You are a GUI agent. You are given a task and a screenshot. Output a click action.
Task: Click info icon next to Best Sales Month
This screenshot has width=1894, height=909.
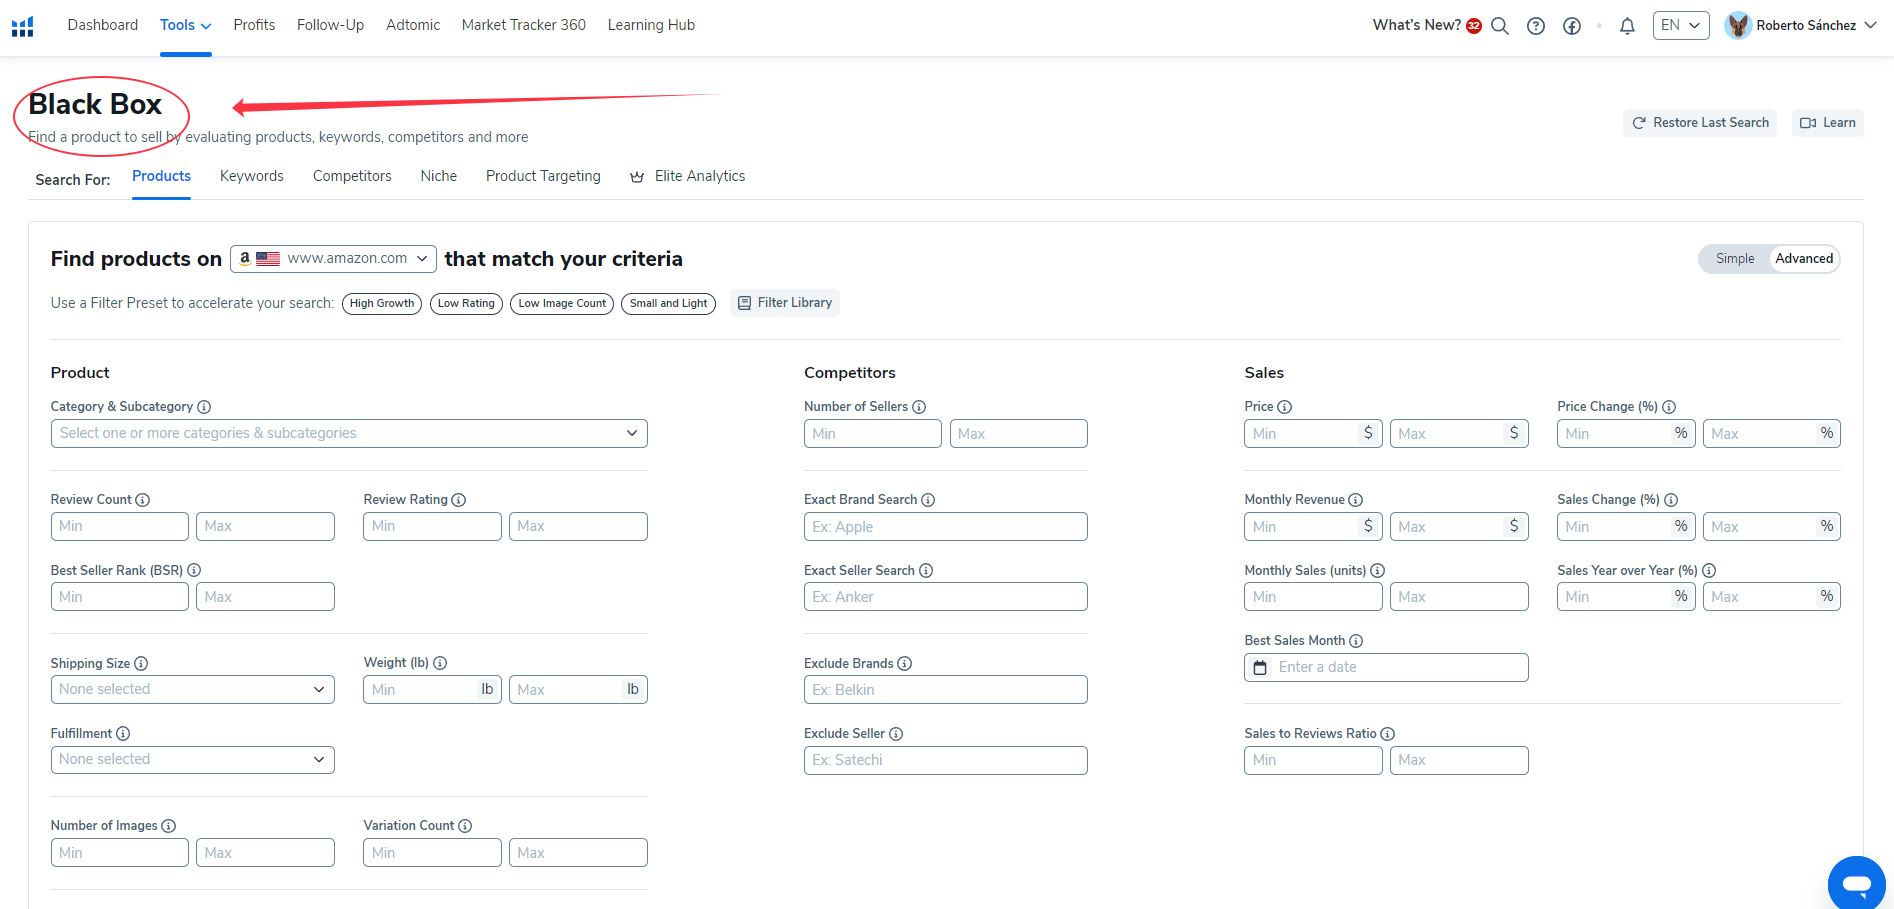coord(1356,641)
